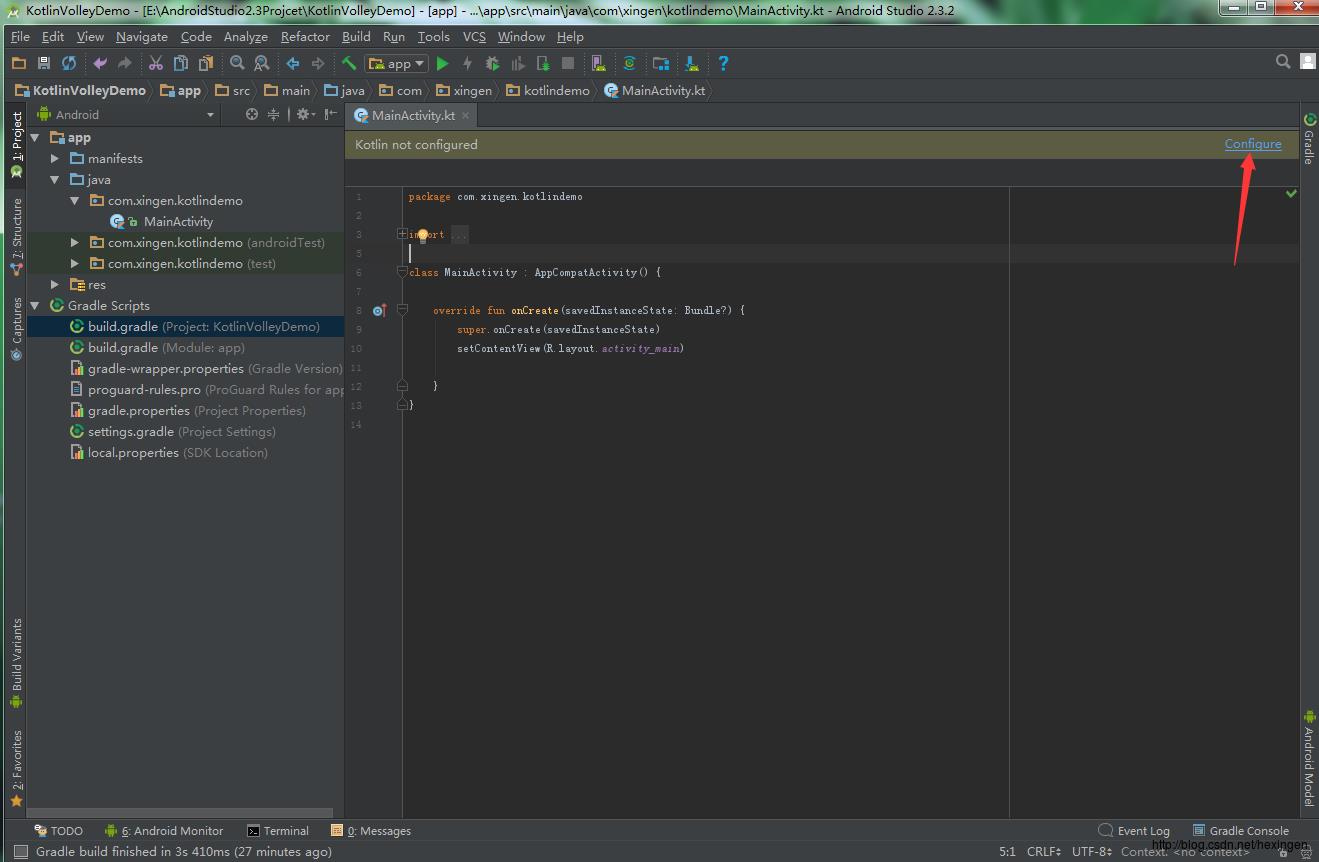Click the Scroll from Source target icon
This screenshot has height=862, width=1319.
point(252,114)
